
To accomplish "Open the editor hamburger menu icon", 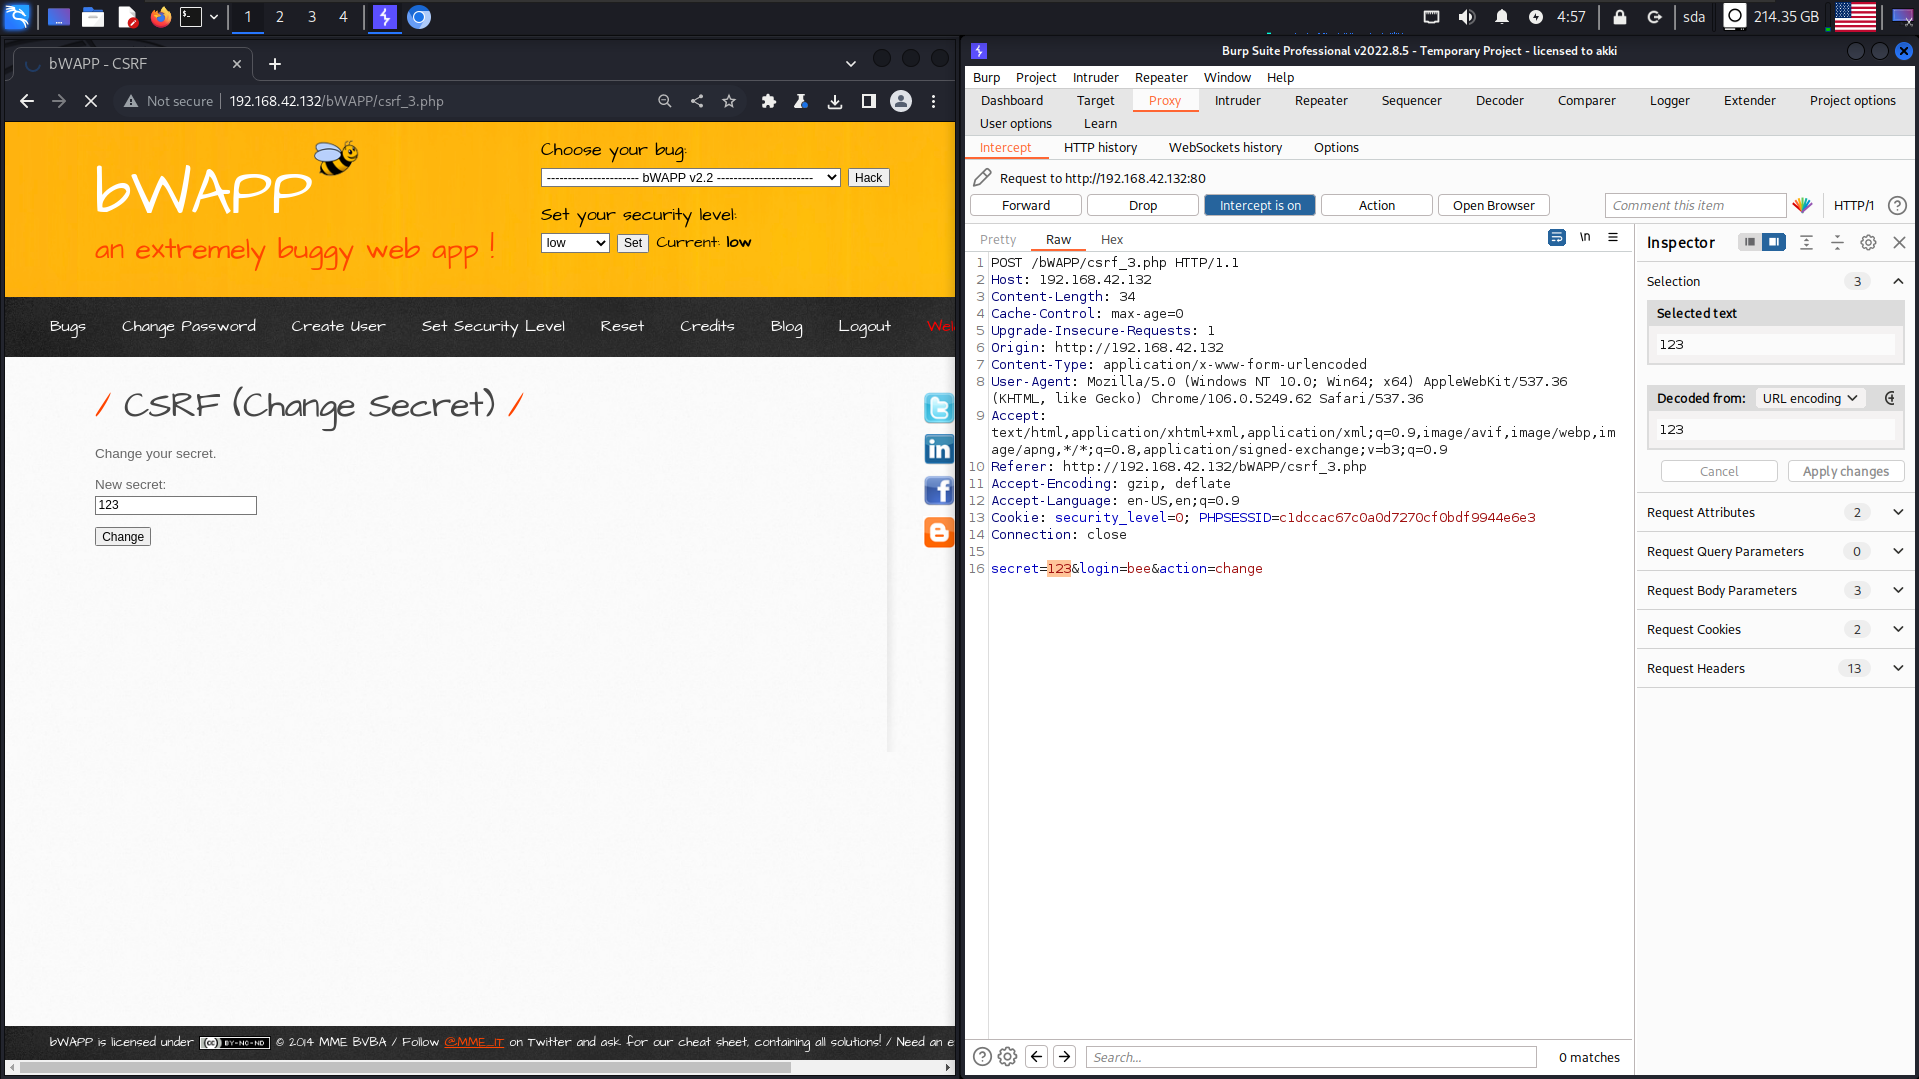I will point(1613,238).
